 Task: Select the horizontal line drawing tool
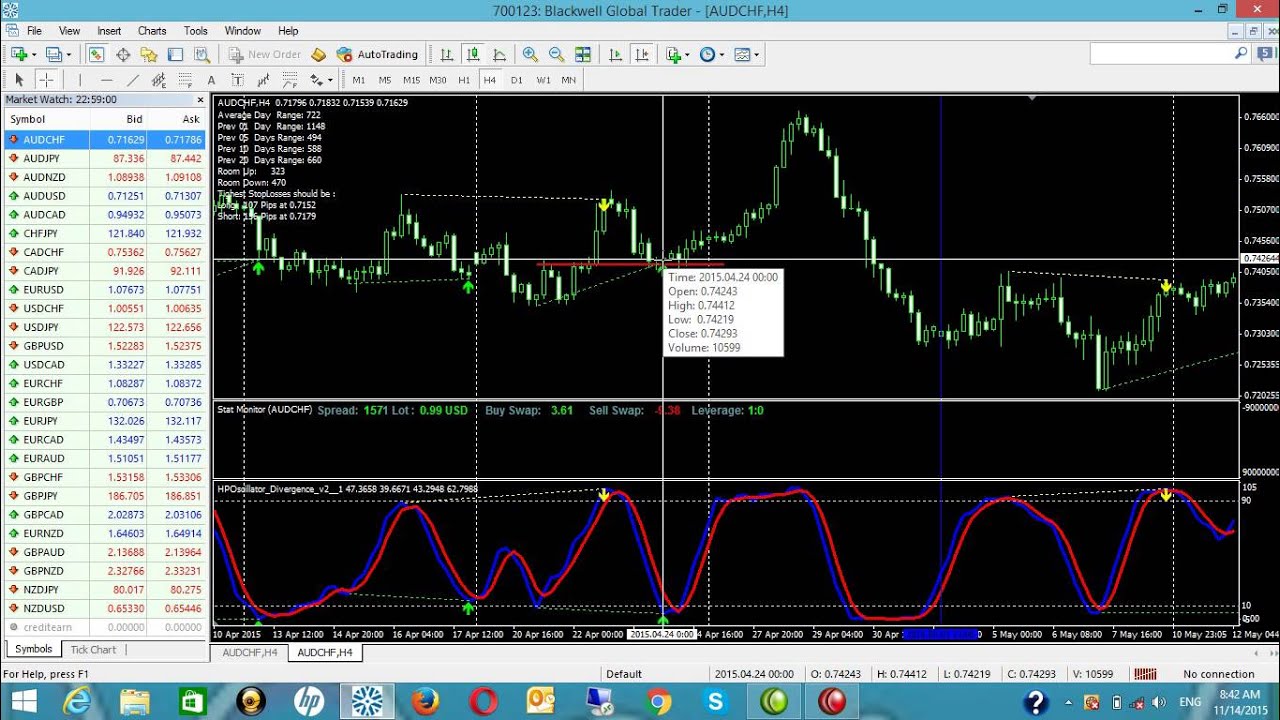(105, 79)
